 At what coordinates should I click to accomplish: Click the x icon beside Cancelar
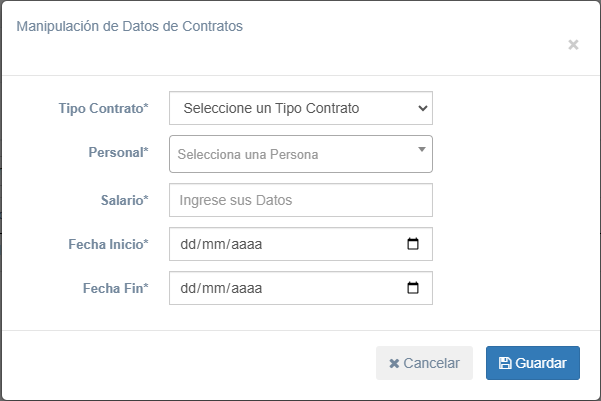click(394, 363)
